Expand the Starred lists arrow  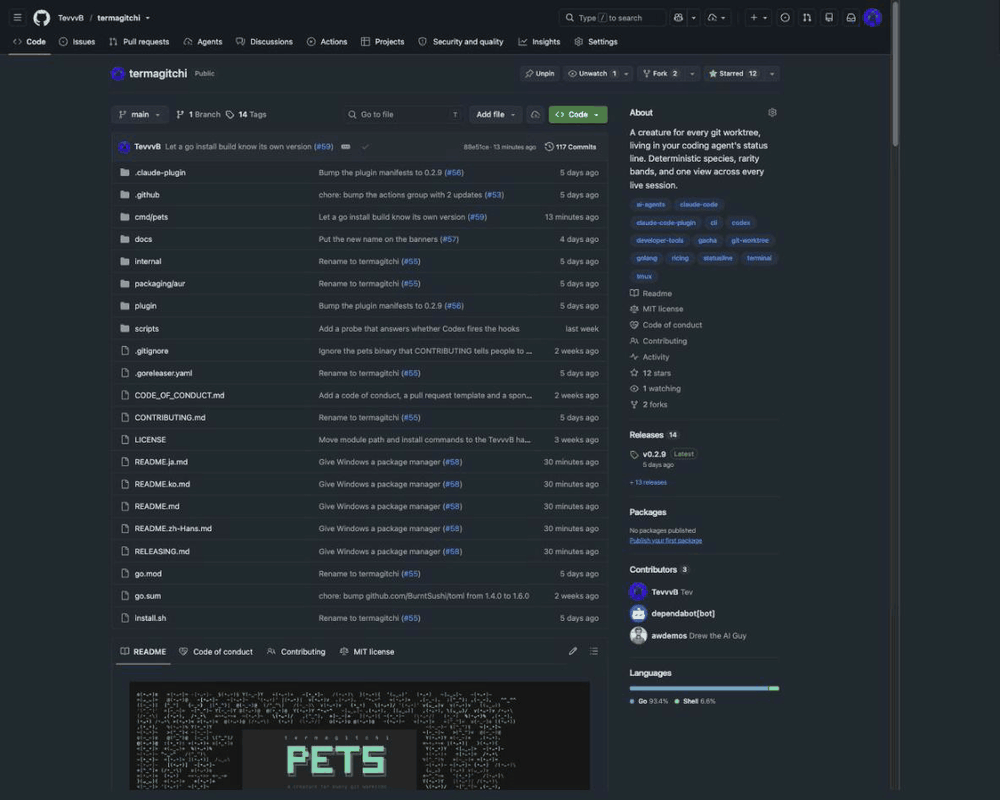772,73
